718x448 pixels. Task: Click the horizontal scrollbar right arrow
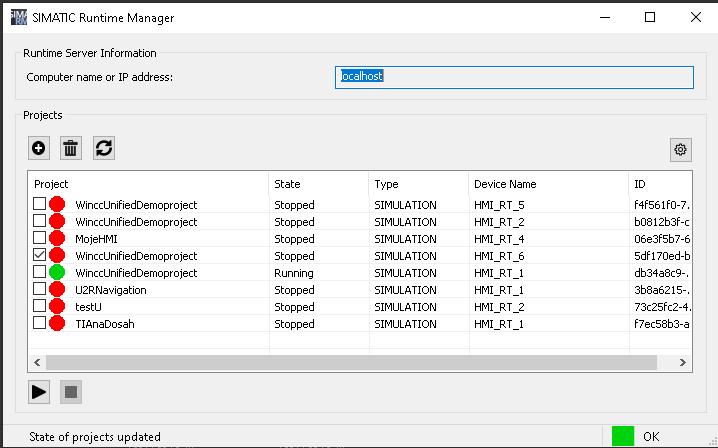[x=683, y=363]
